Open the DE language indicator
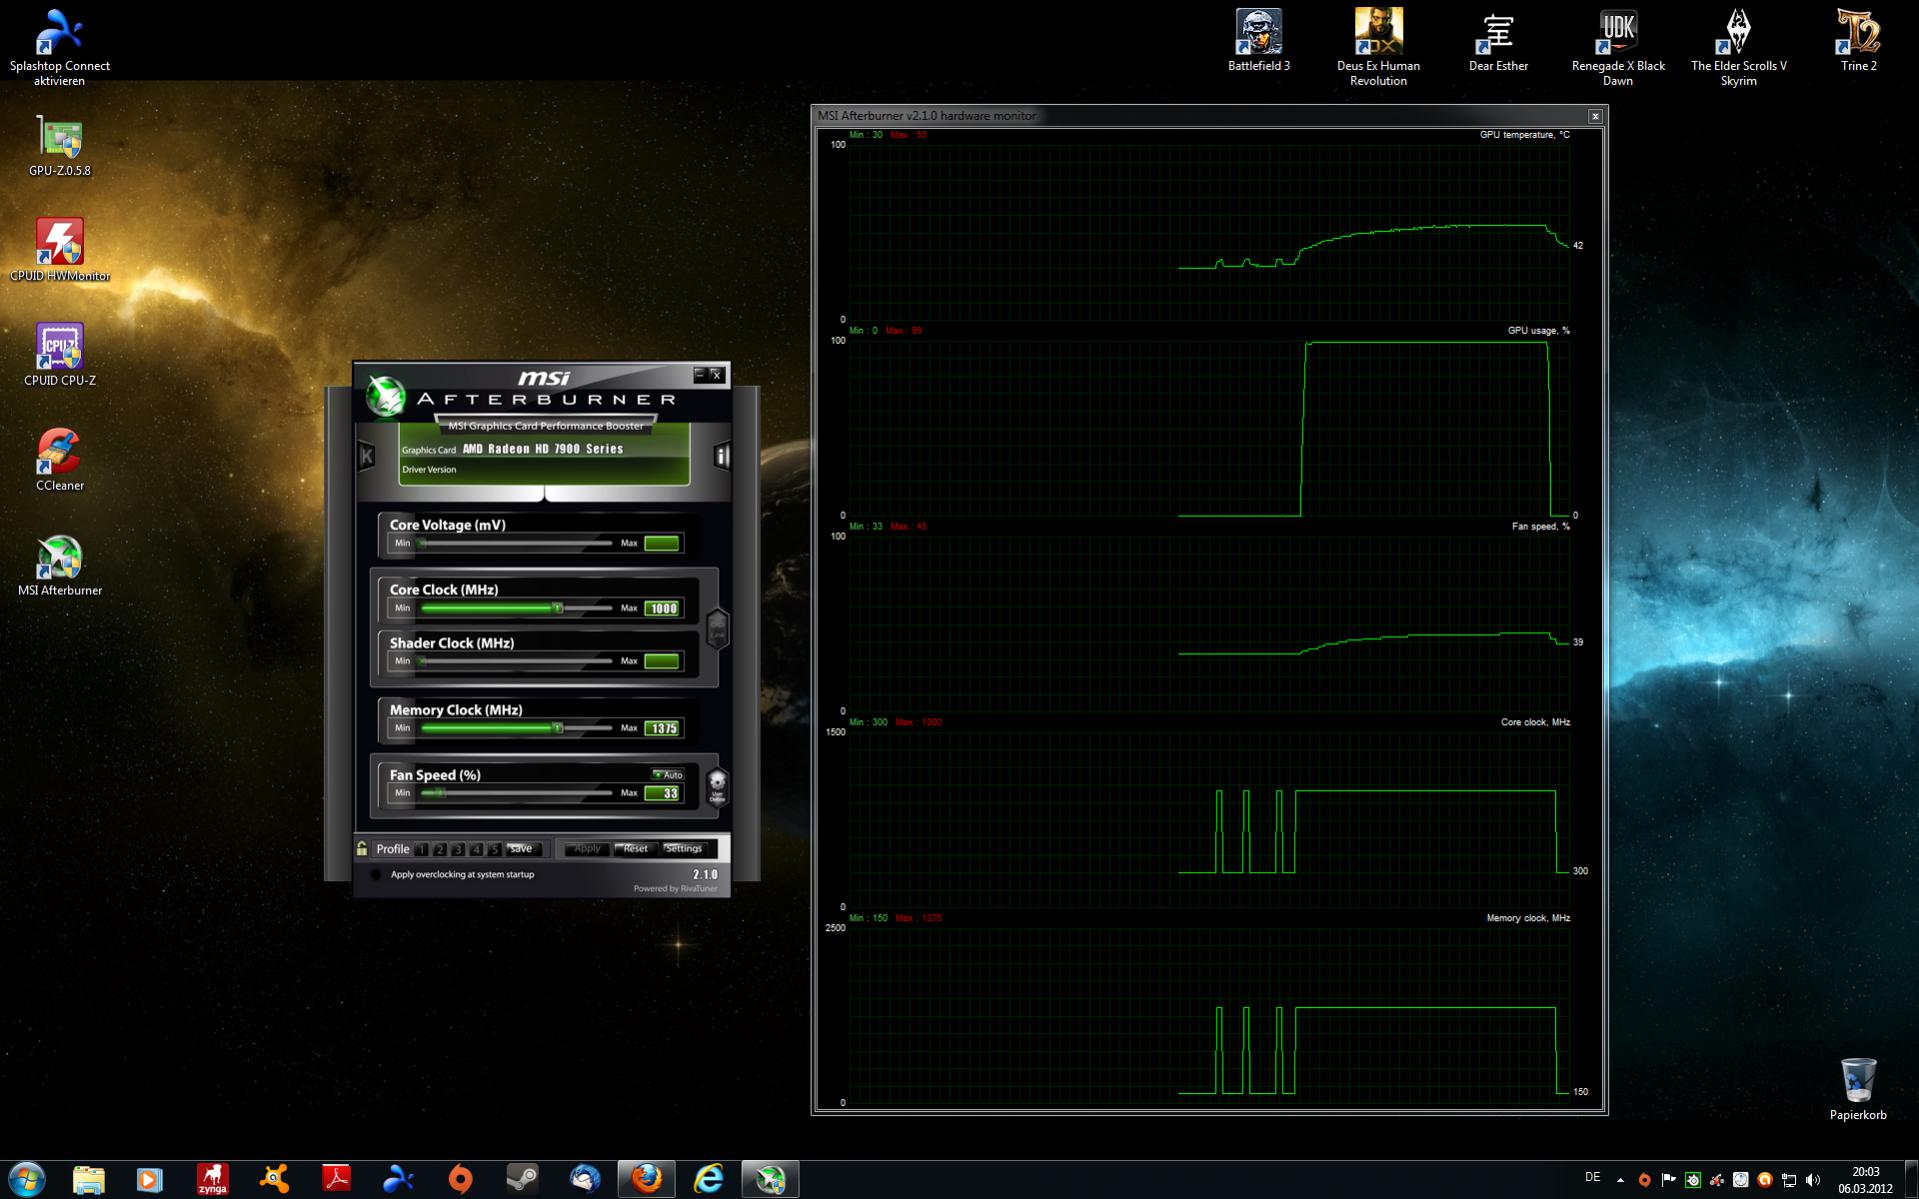Image resolution: width=1919 pixels, height=1199 pixels. click(x=1593, y=1177)
